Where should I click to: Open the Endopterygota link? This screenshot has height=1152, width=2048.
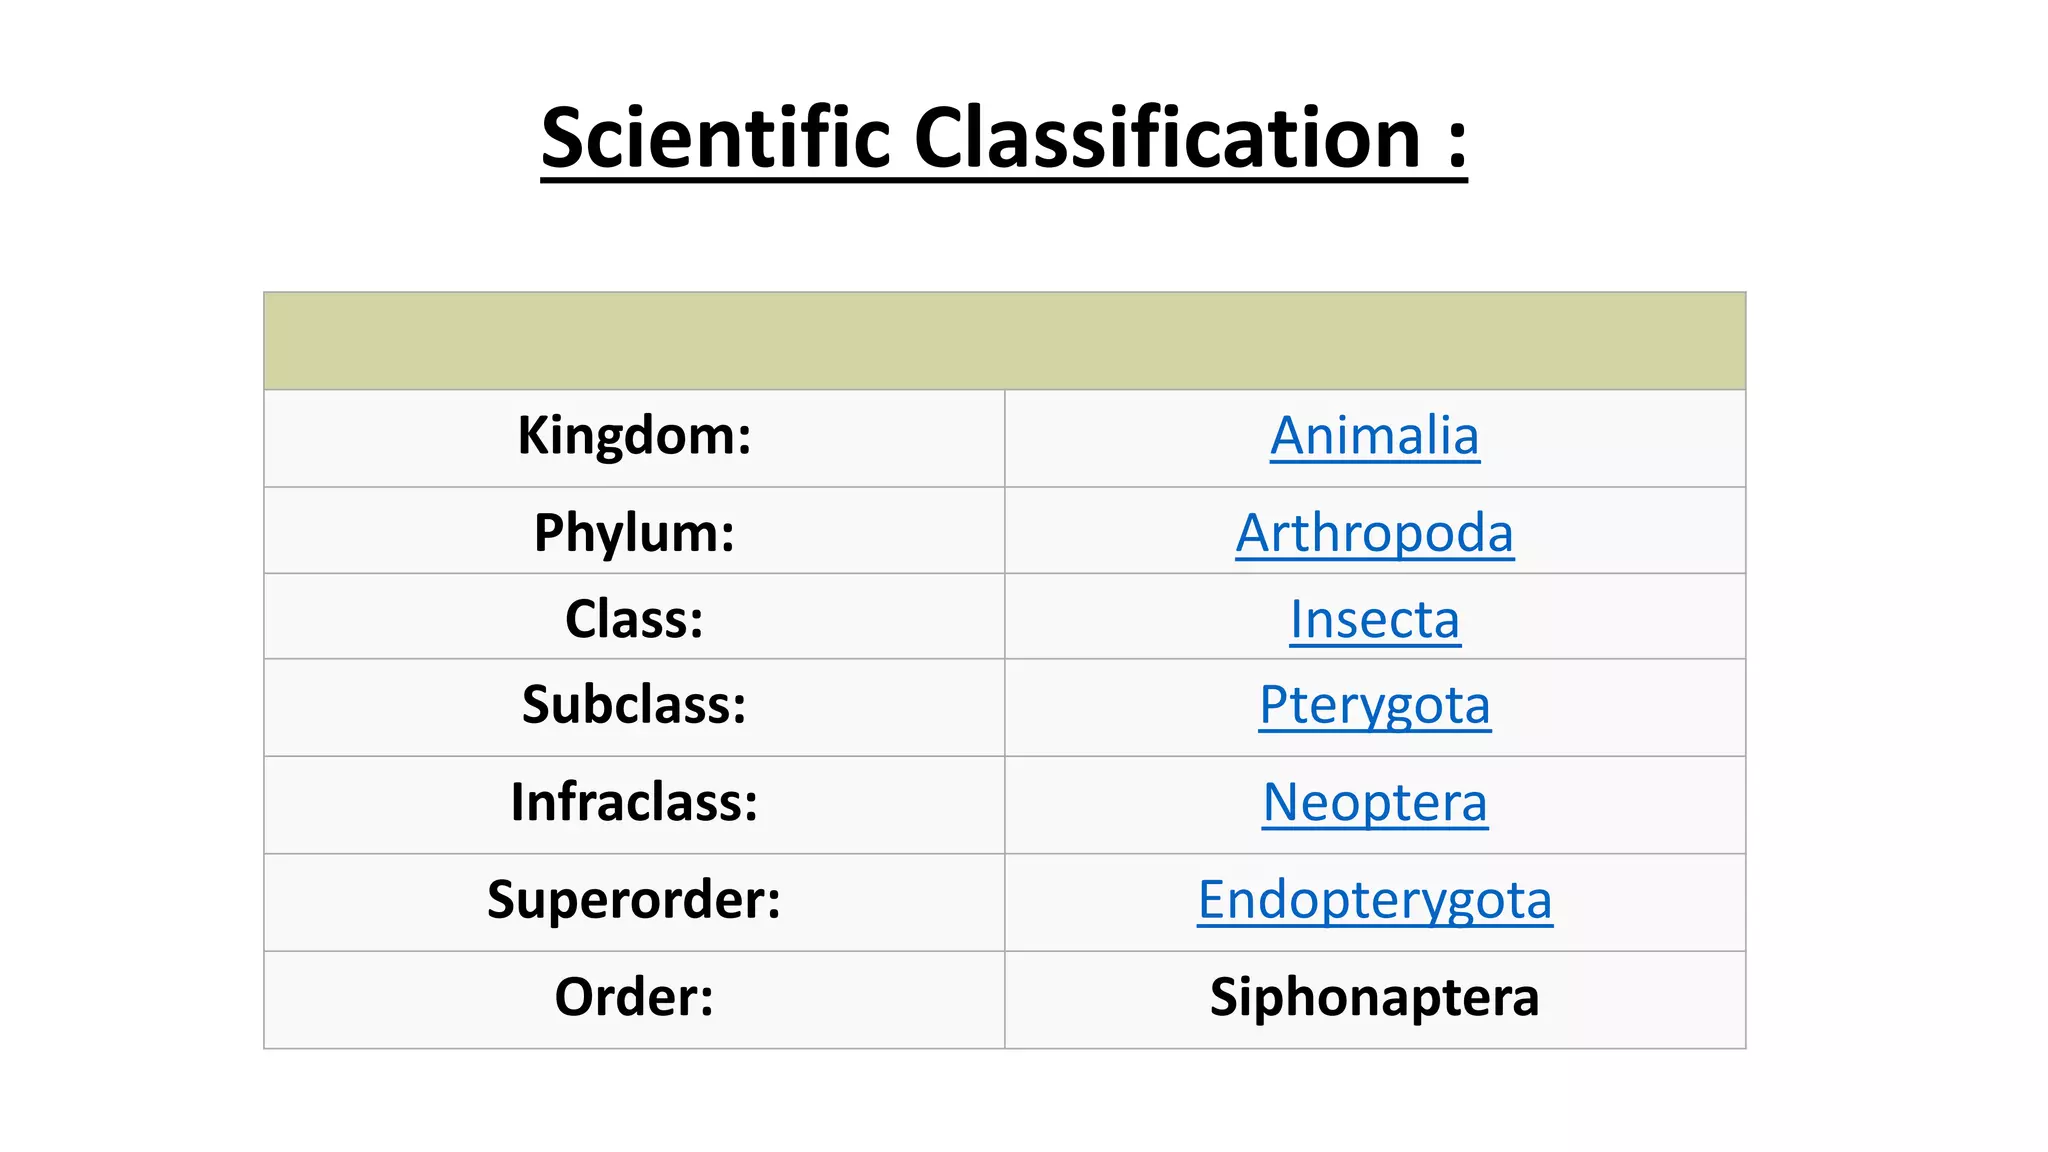1374,900
